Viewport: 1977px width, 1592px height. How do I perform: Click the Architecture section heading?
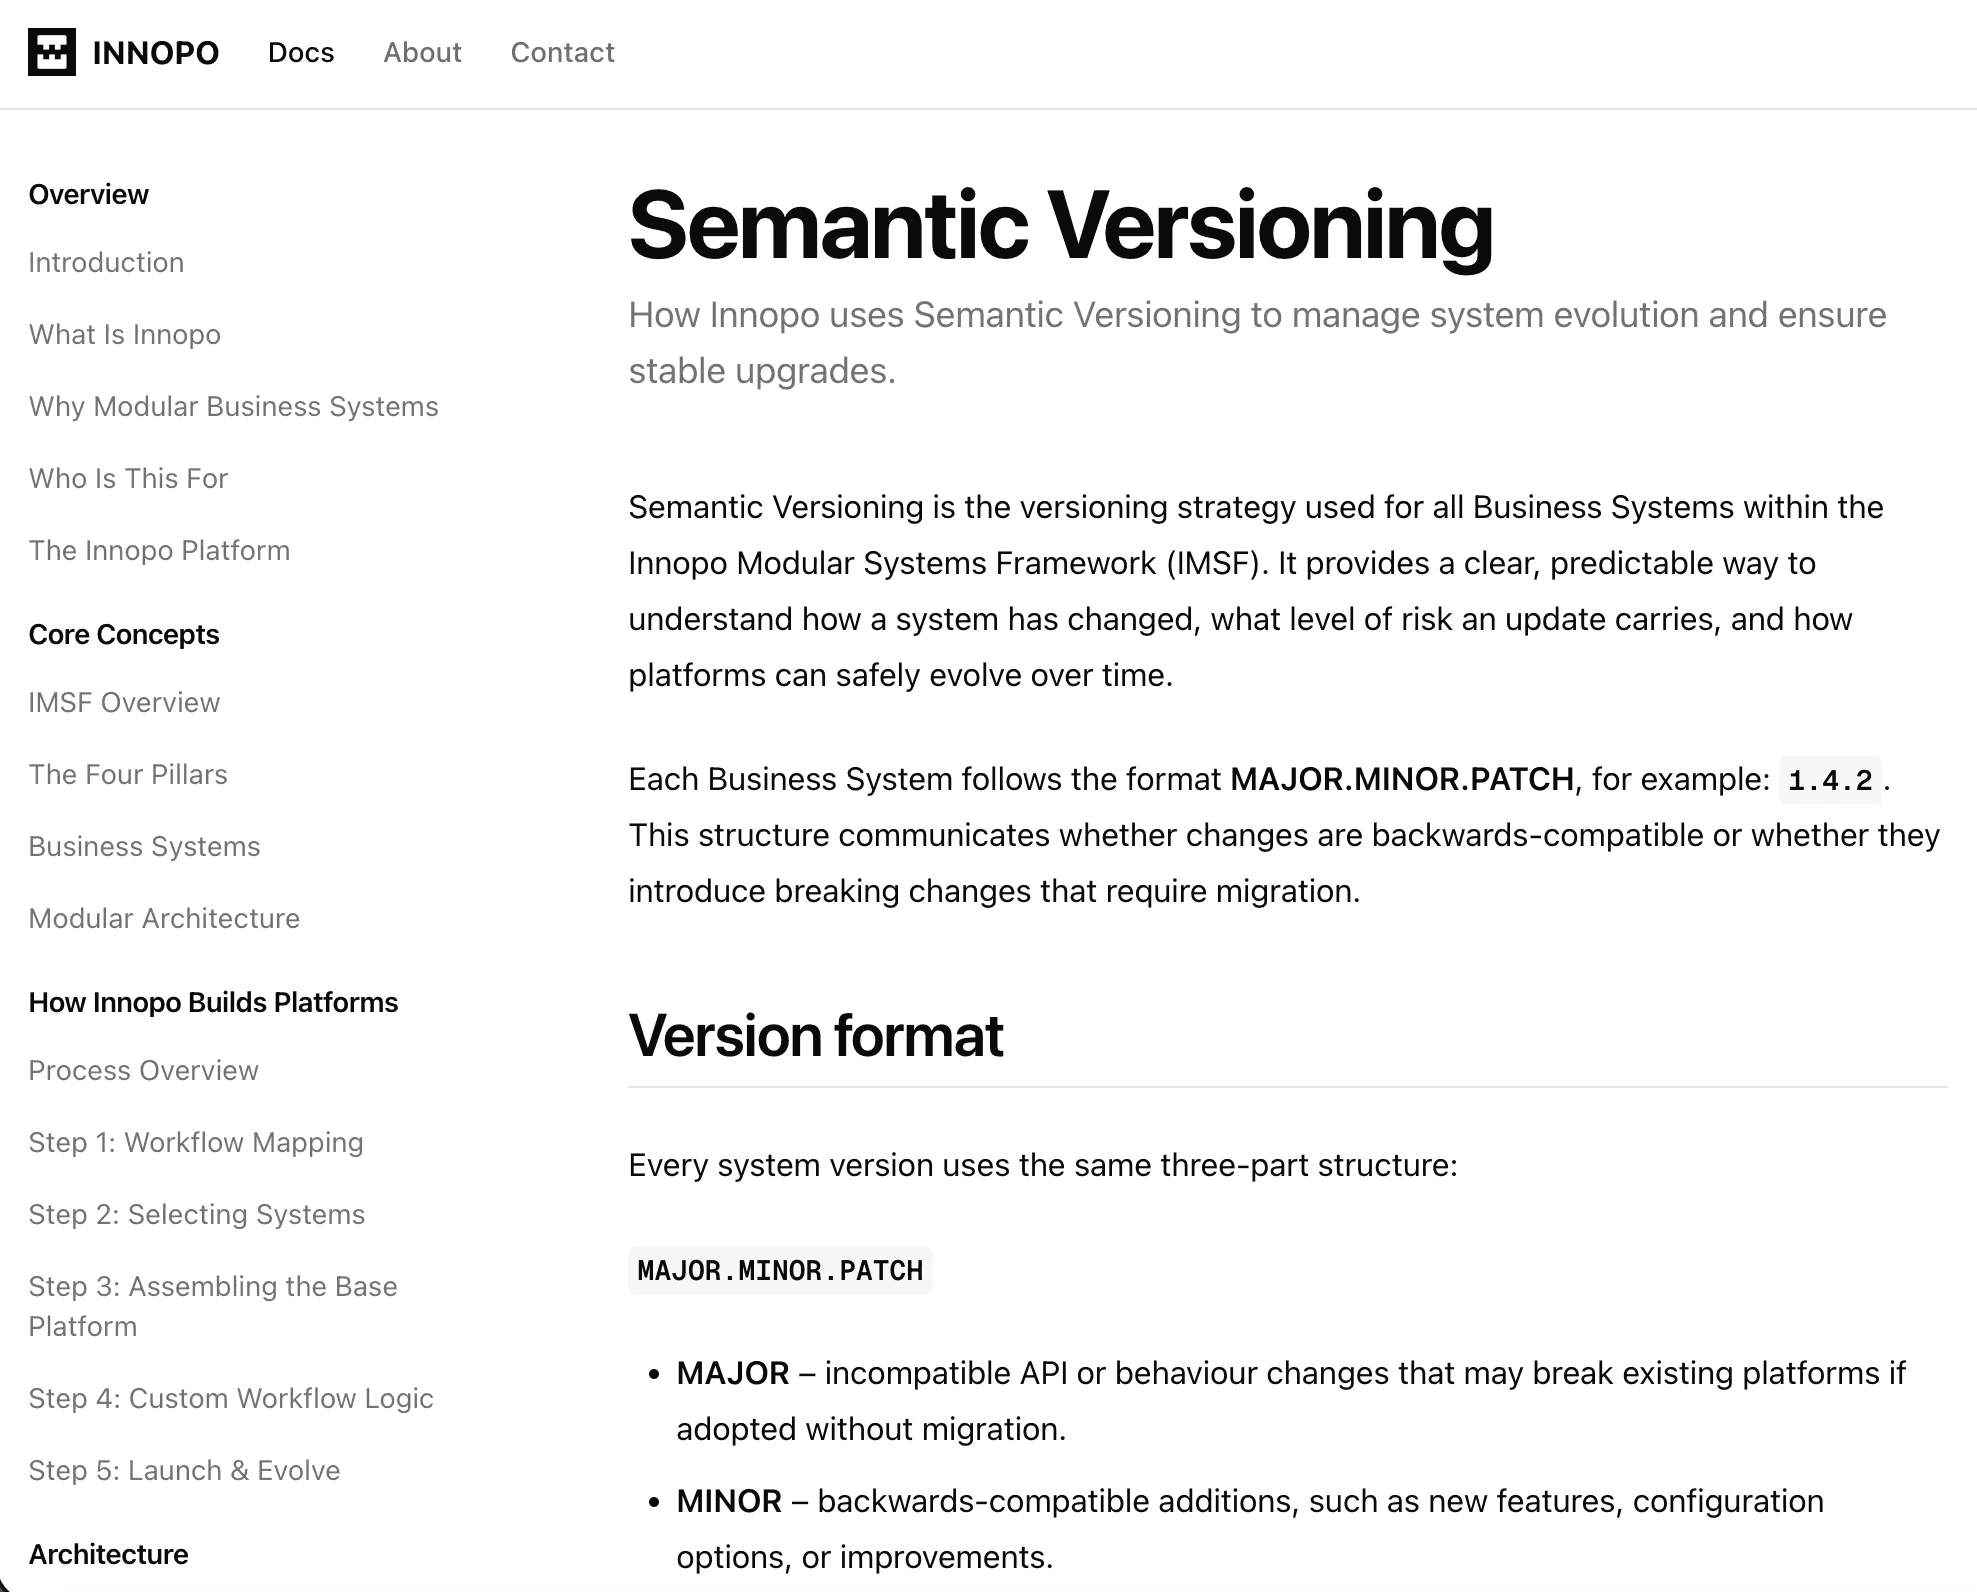click(x=107, y=1553)
